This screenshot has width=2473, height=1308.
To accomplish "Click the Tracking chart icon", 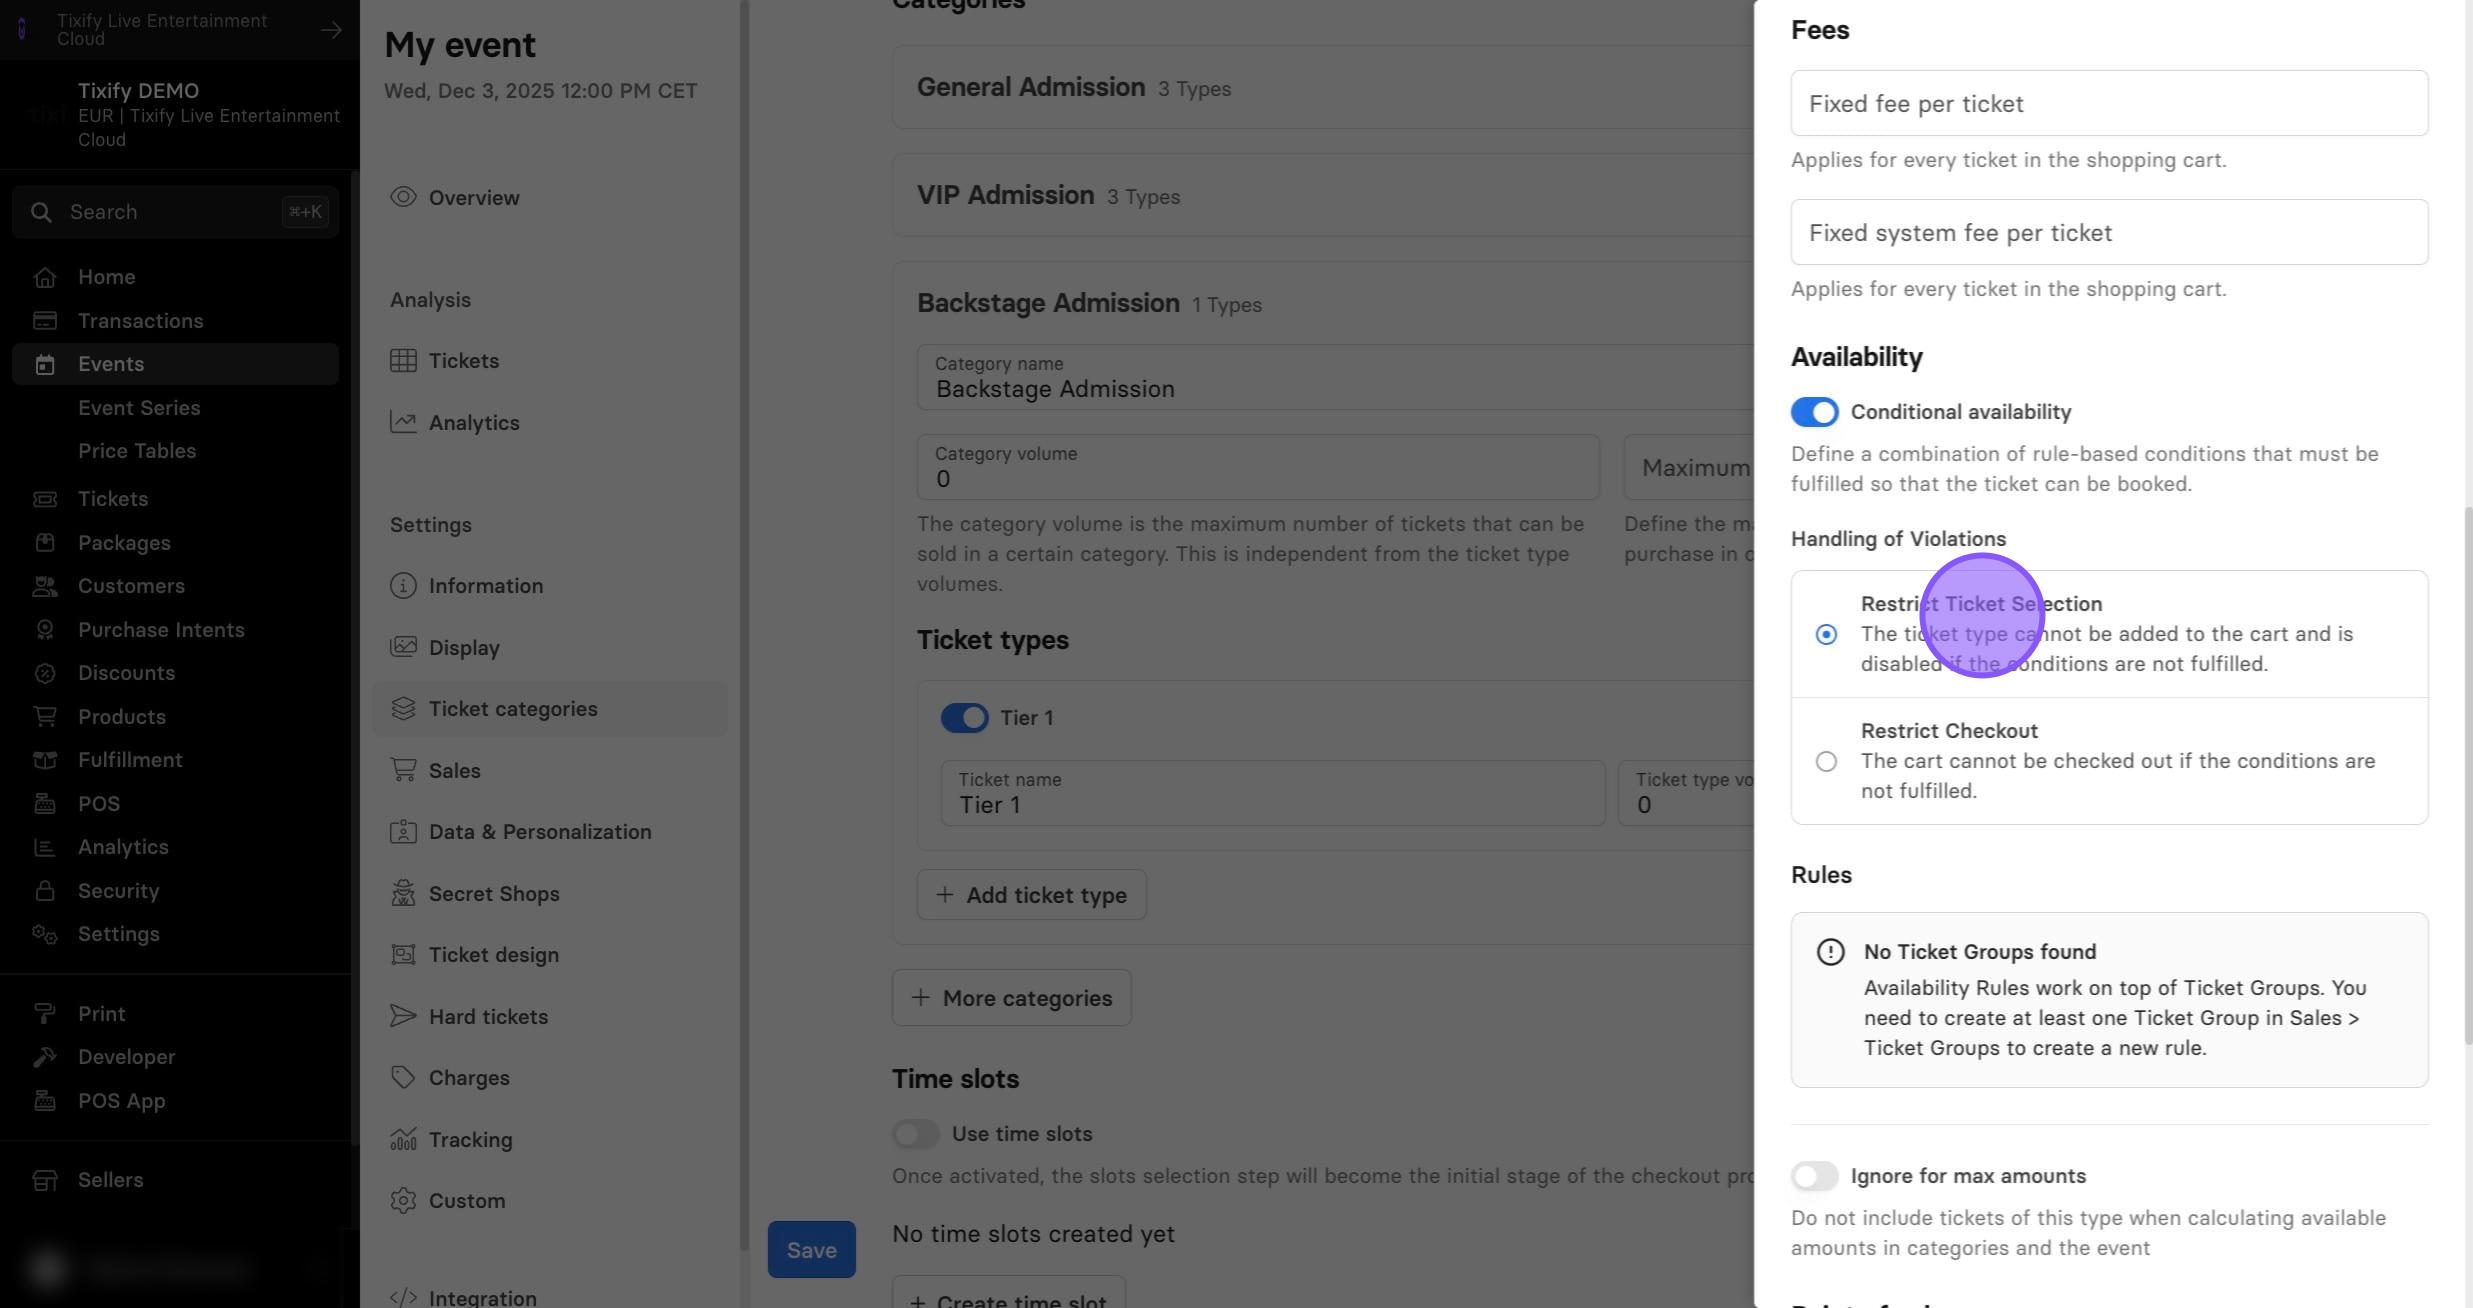I will [403, 1140].
